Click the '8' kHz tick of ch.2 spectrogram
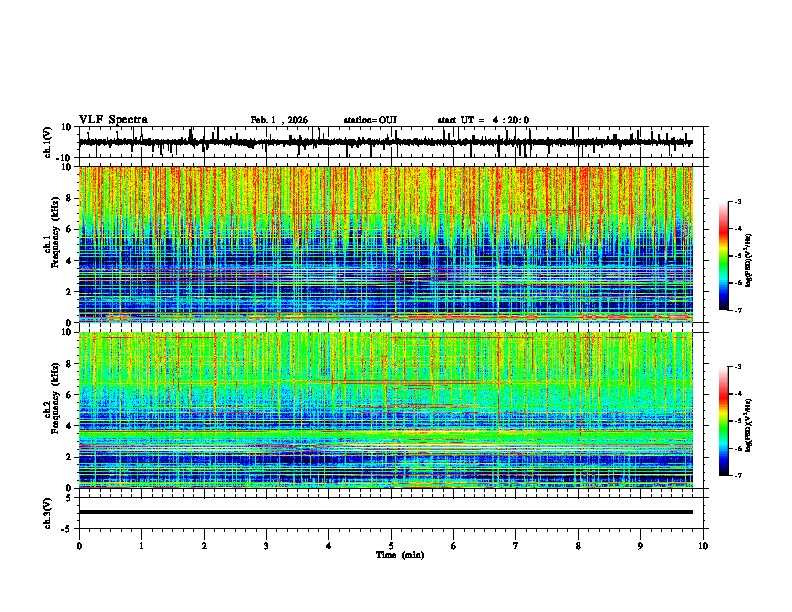This screenshot has height=612, width=792. click(x=69, y=364)
